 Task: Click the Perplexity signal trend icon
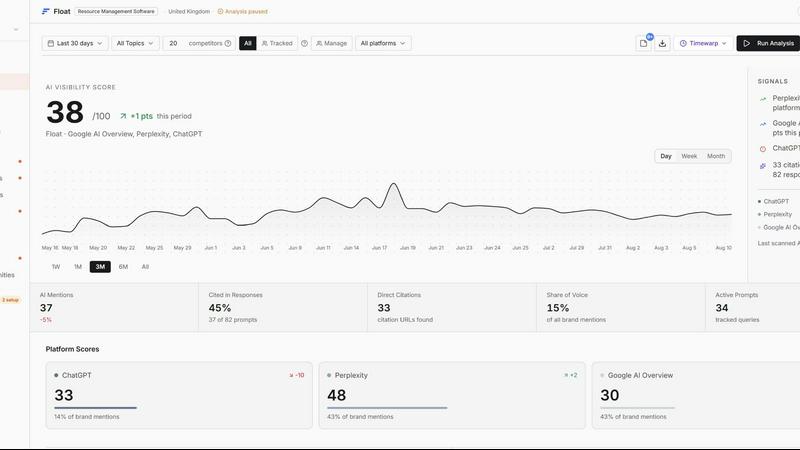click(x=763, y=99)
